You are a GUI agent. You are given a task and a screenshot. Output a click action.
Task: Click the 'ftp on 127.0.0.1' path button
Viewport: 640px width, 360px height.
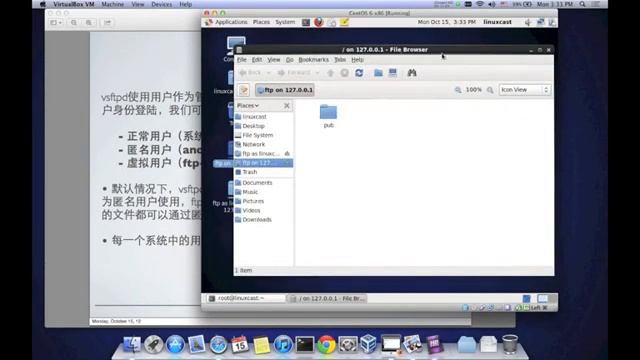tap(285, 90)
